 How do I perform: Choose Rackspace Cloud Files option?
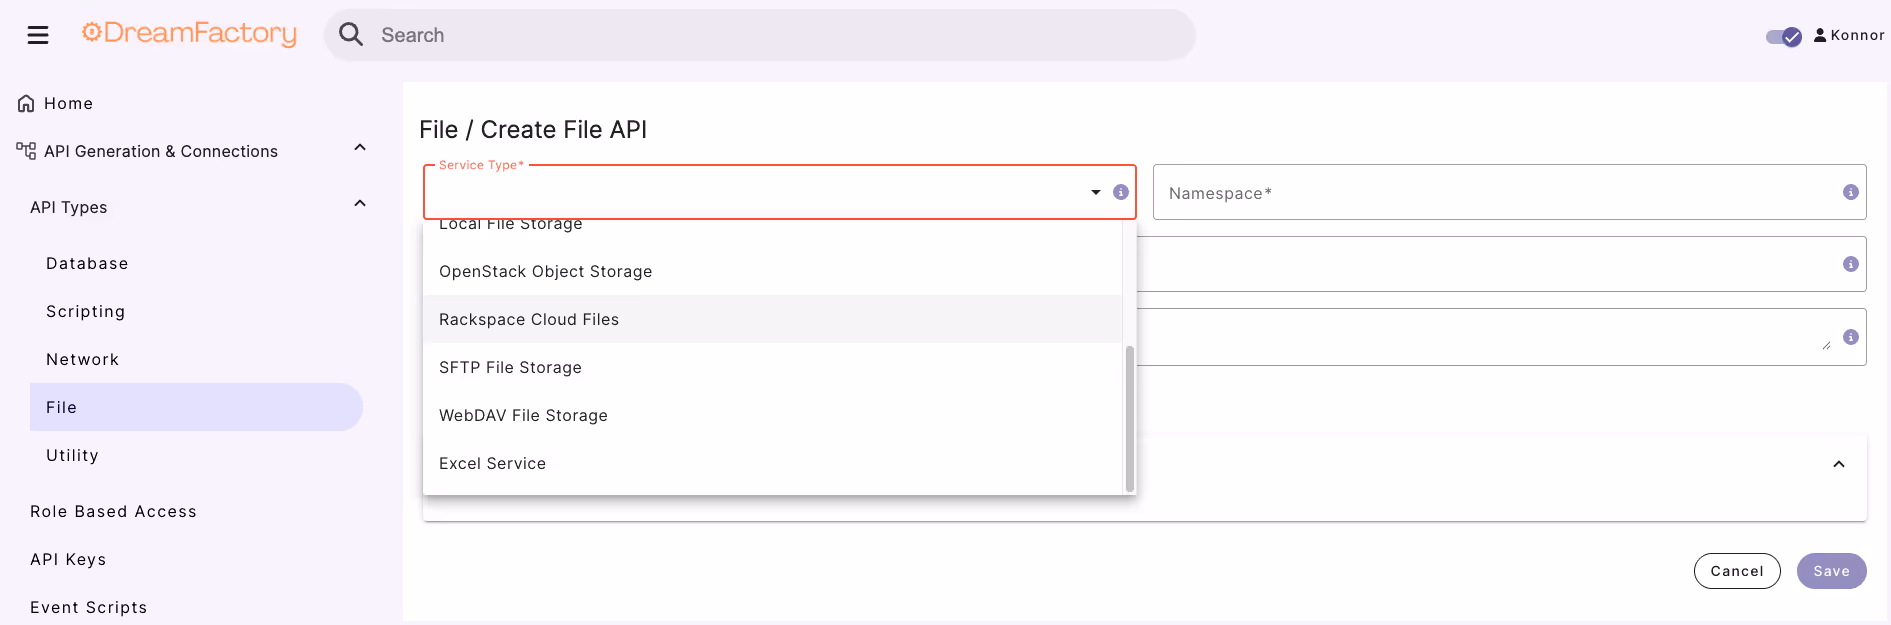[772, 319]
